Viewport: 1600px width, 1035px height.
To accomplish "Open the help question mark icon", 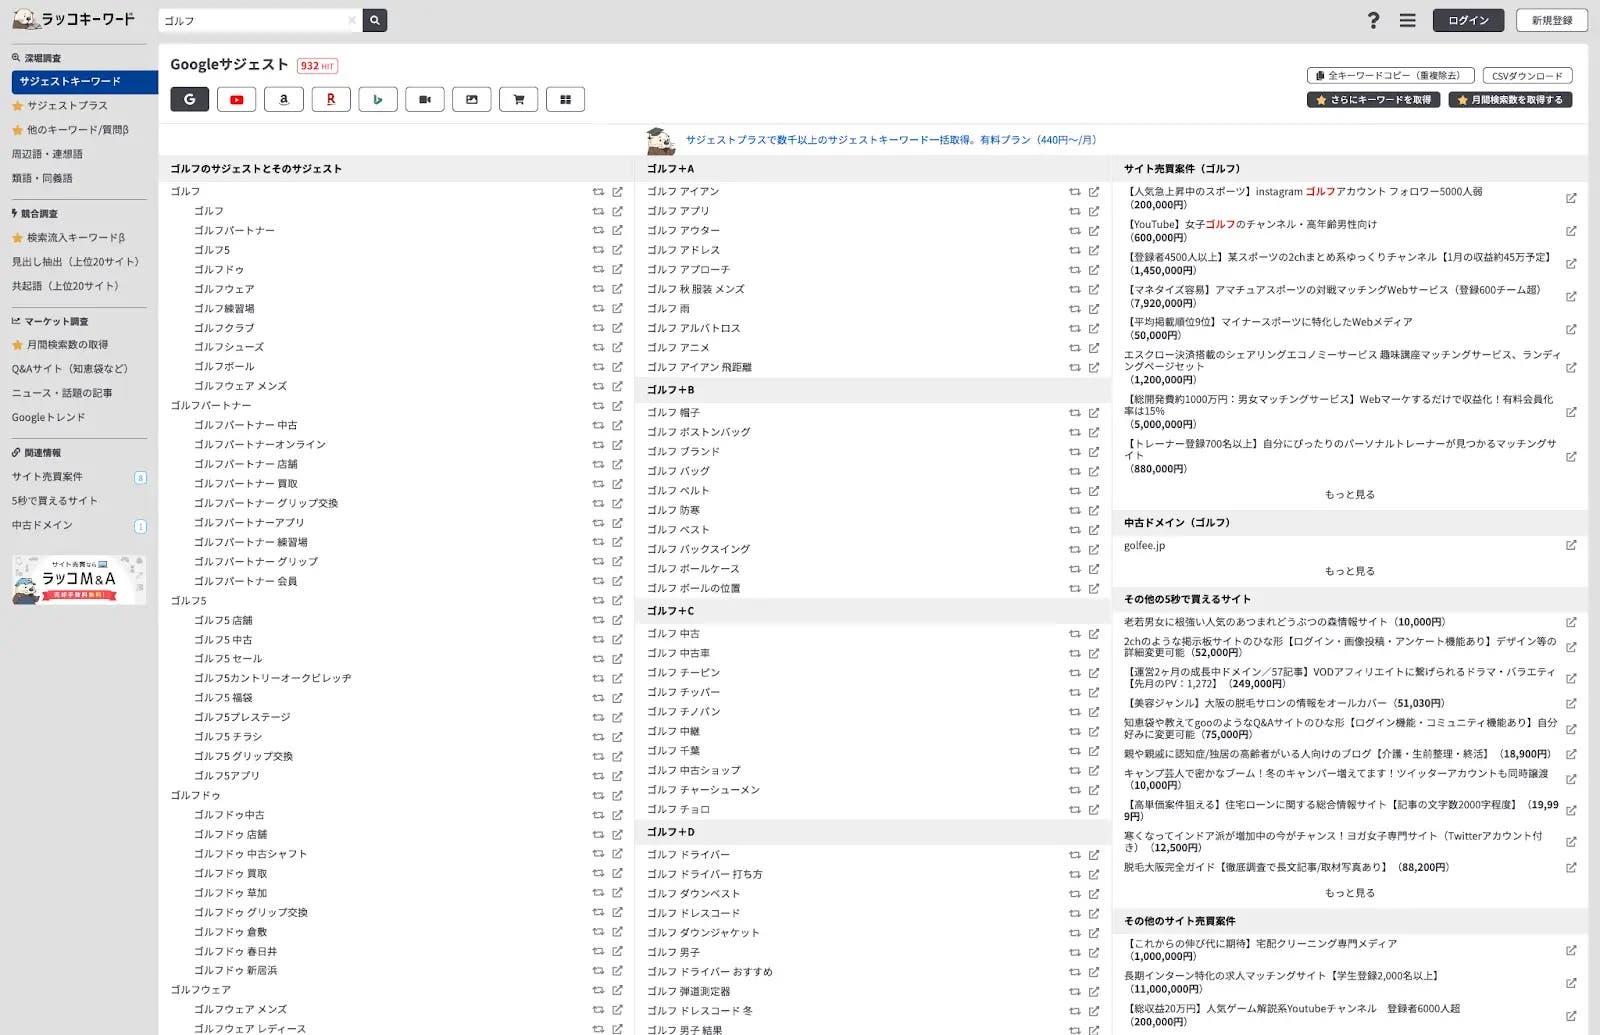I will point(1373,20).
